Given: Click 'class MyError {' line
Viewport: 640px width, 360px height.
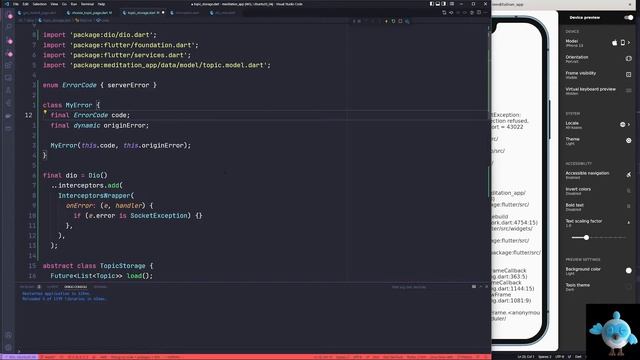Looking at the screenshot, I should click(x=71, y=105).
